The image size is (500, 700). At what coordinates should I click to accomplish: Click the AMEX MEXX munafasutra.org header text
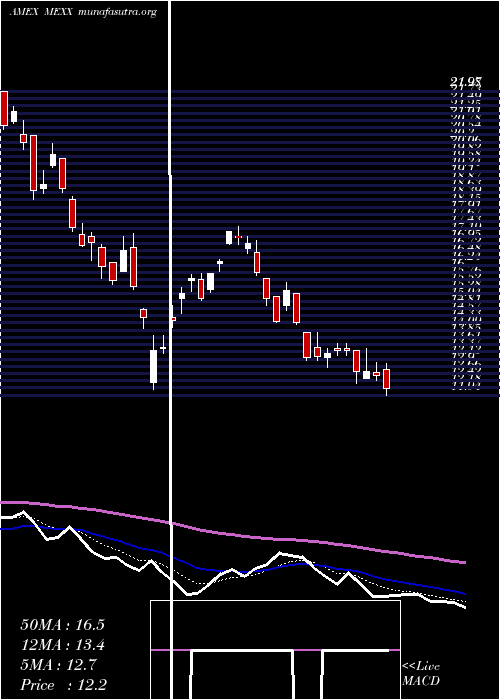pos(83,12)
